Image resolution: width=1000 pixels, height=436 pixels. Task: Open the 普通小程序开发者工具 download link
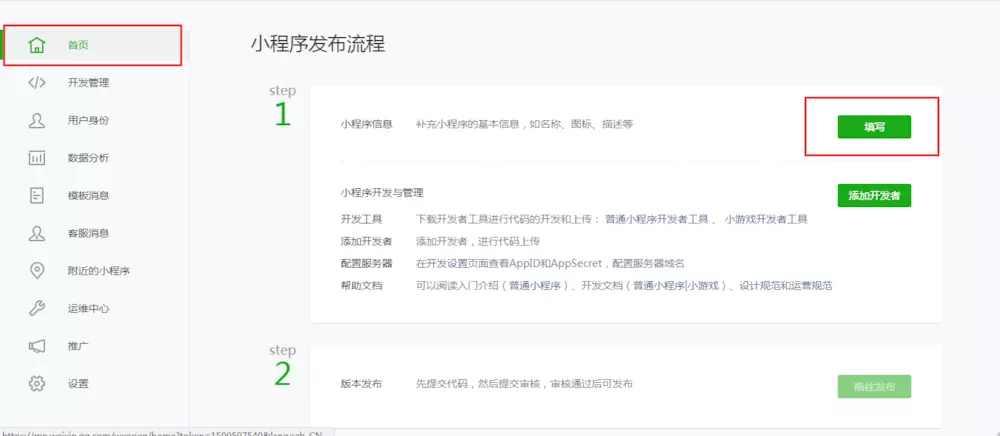pyautogui.click(x=656, y=219)
